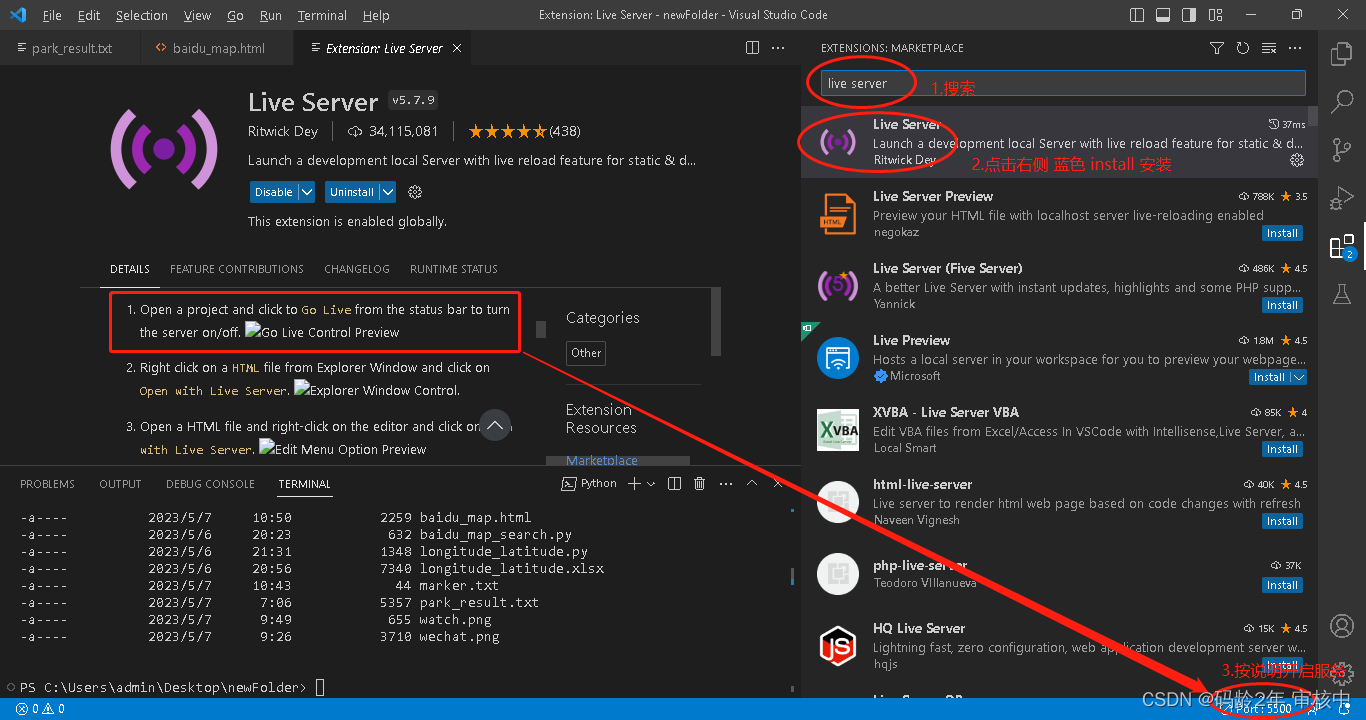Click the Live Server extension logo image

[163, 149]
